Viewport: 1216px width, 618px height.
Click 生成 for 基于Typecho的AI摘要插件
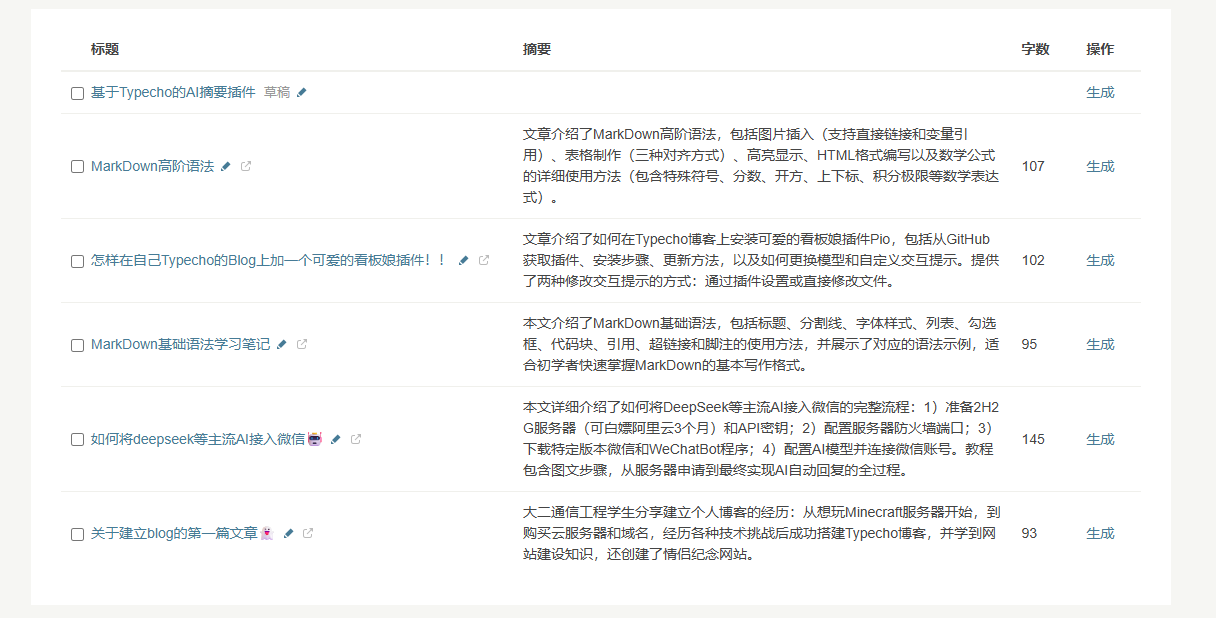click(x=1100, y=92)
